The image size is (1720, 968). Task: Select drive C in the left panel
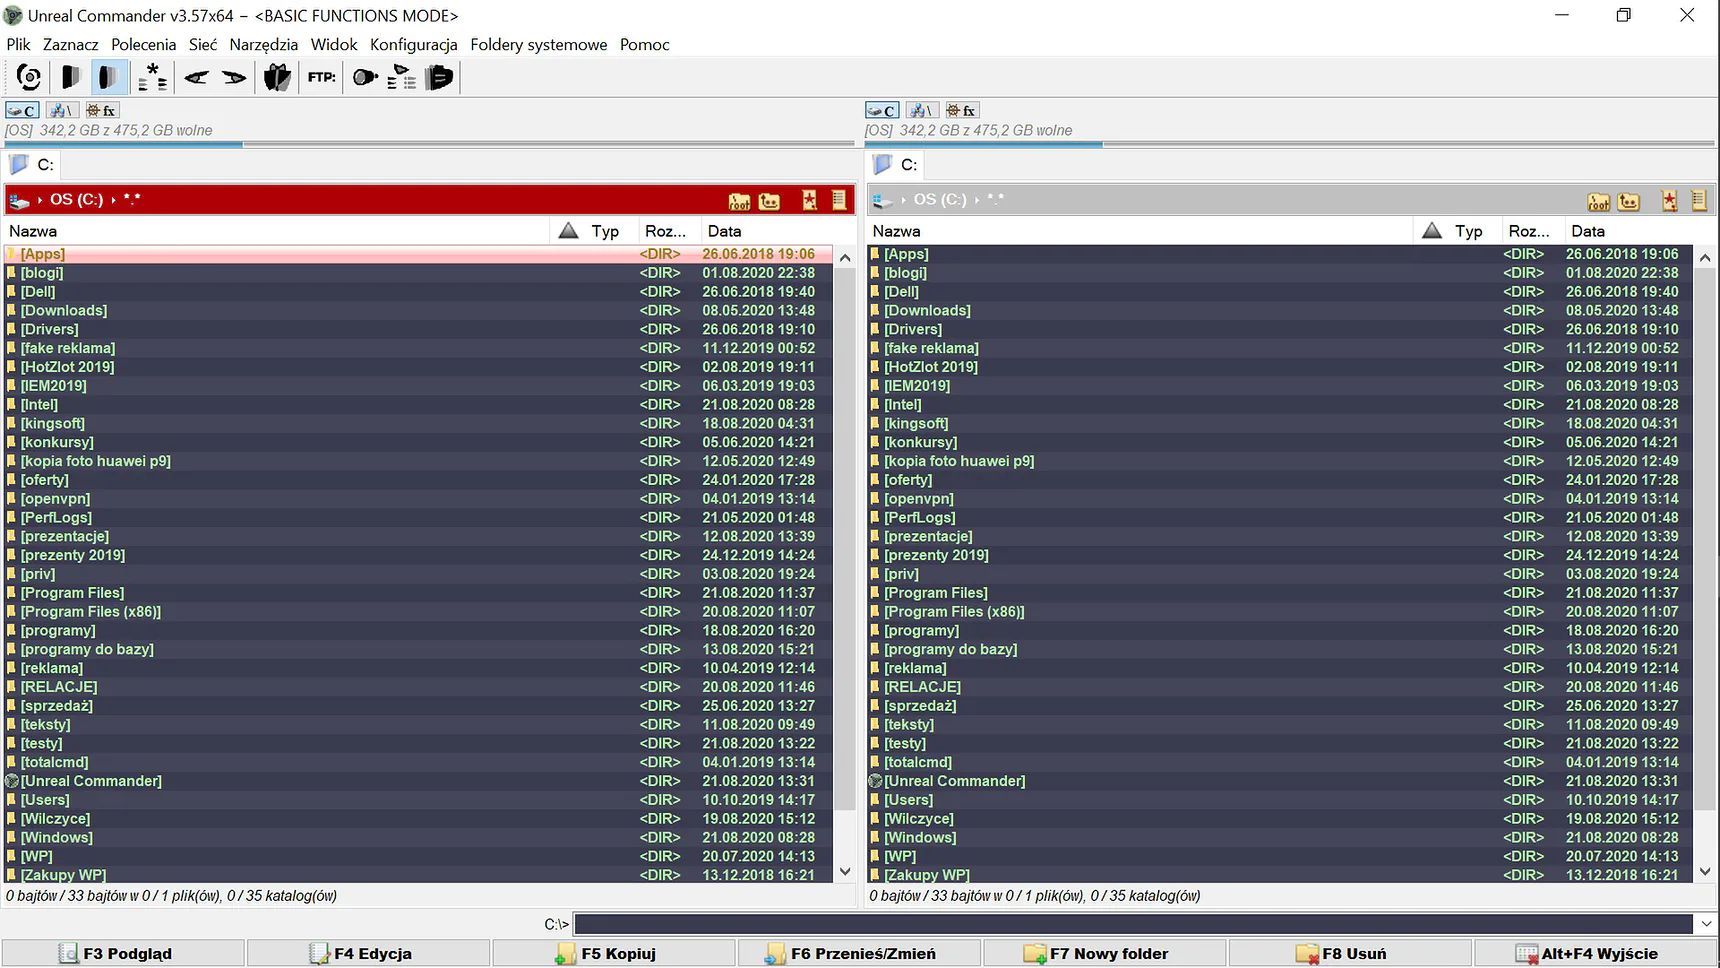click(22, 110)
